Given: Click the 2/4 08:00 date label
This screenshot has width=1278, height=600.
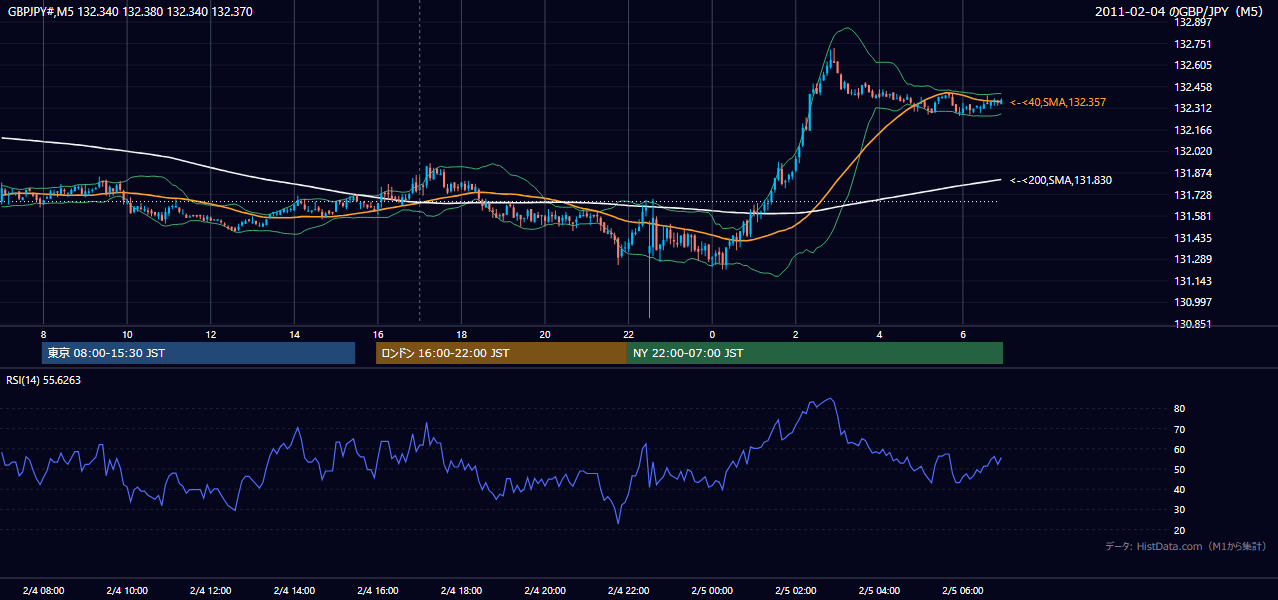Looking at the screenshot, I should 43,590.
